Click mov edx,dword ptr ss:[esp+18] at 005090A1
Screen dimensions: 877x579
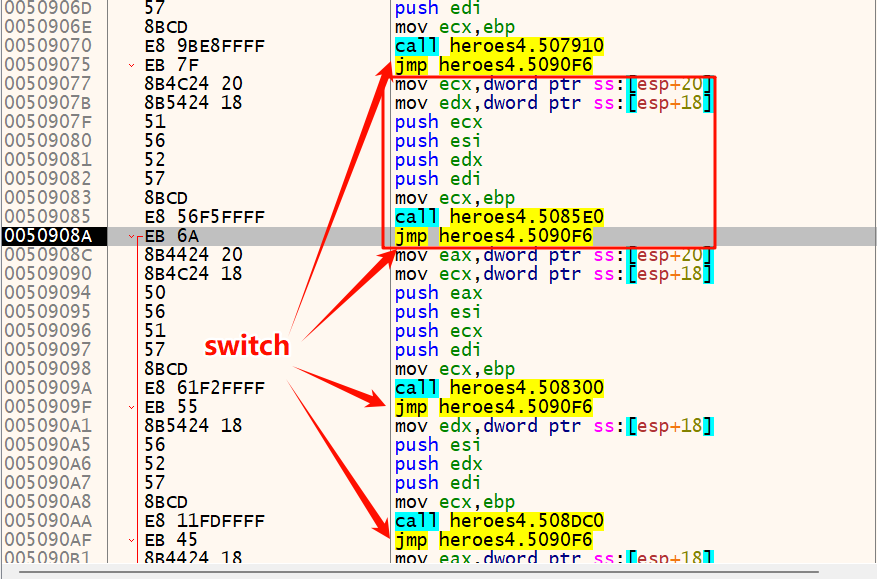(554, 426)
